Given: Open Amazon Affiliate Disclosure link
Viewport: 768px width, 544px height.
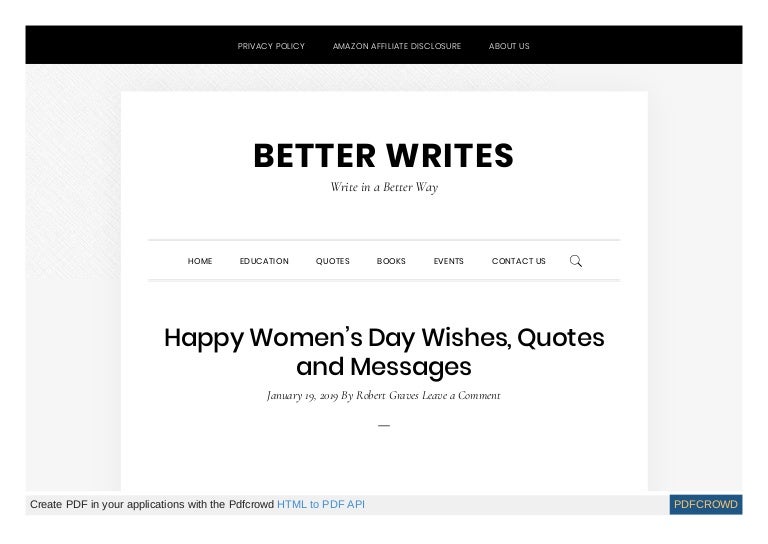Looking at the screenshot, I should point(396,46).
